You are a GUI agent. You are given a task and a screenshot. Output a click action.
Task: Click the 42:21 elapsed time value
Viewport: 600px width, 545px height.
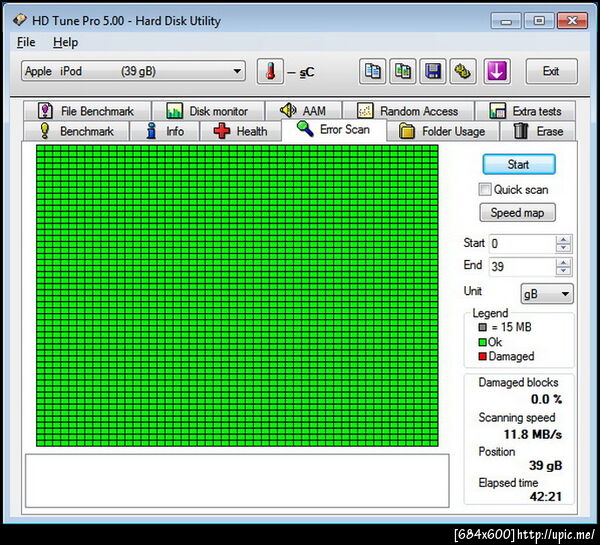coord(546,496)
